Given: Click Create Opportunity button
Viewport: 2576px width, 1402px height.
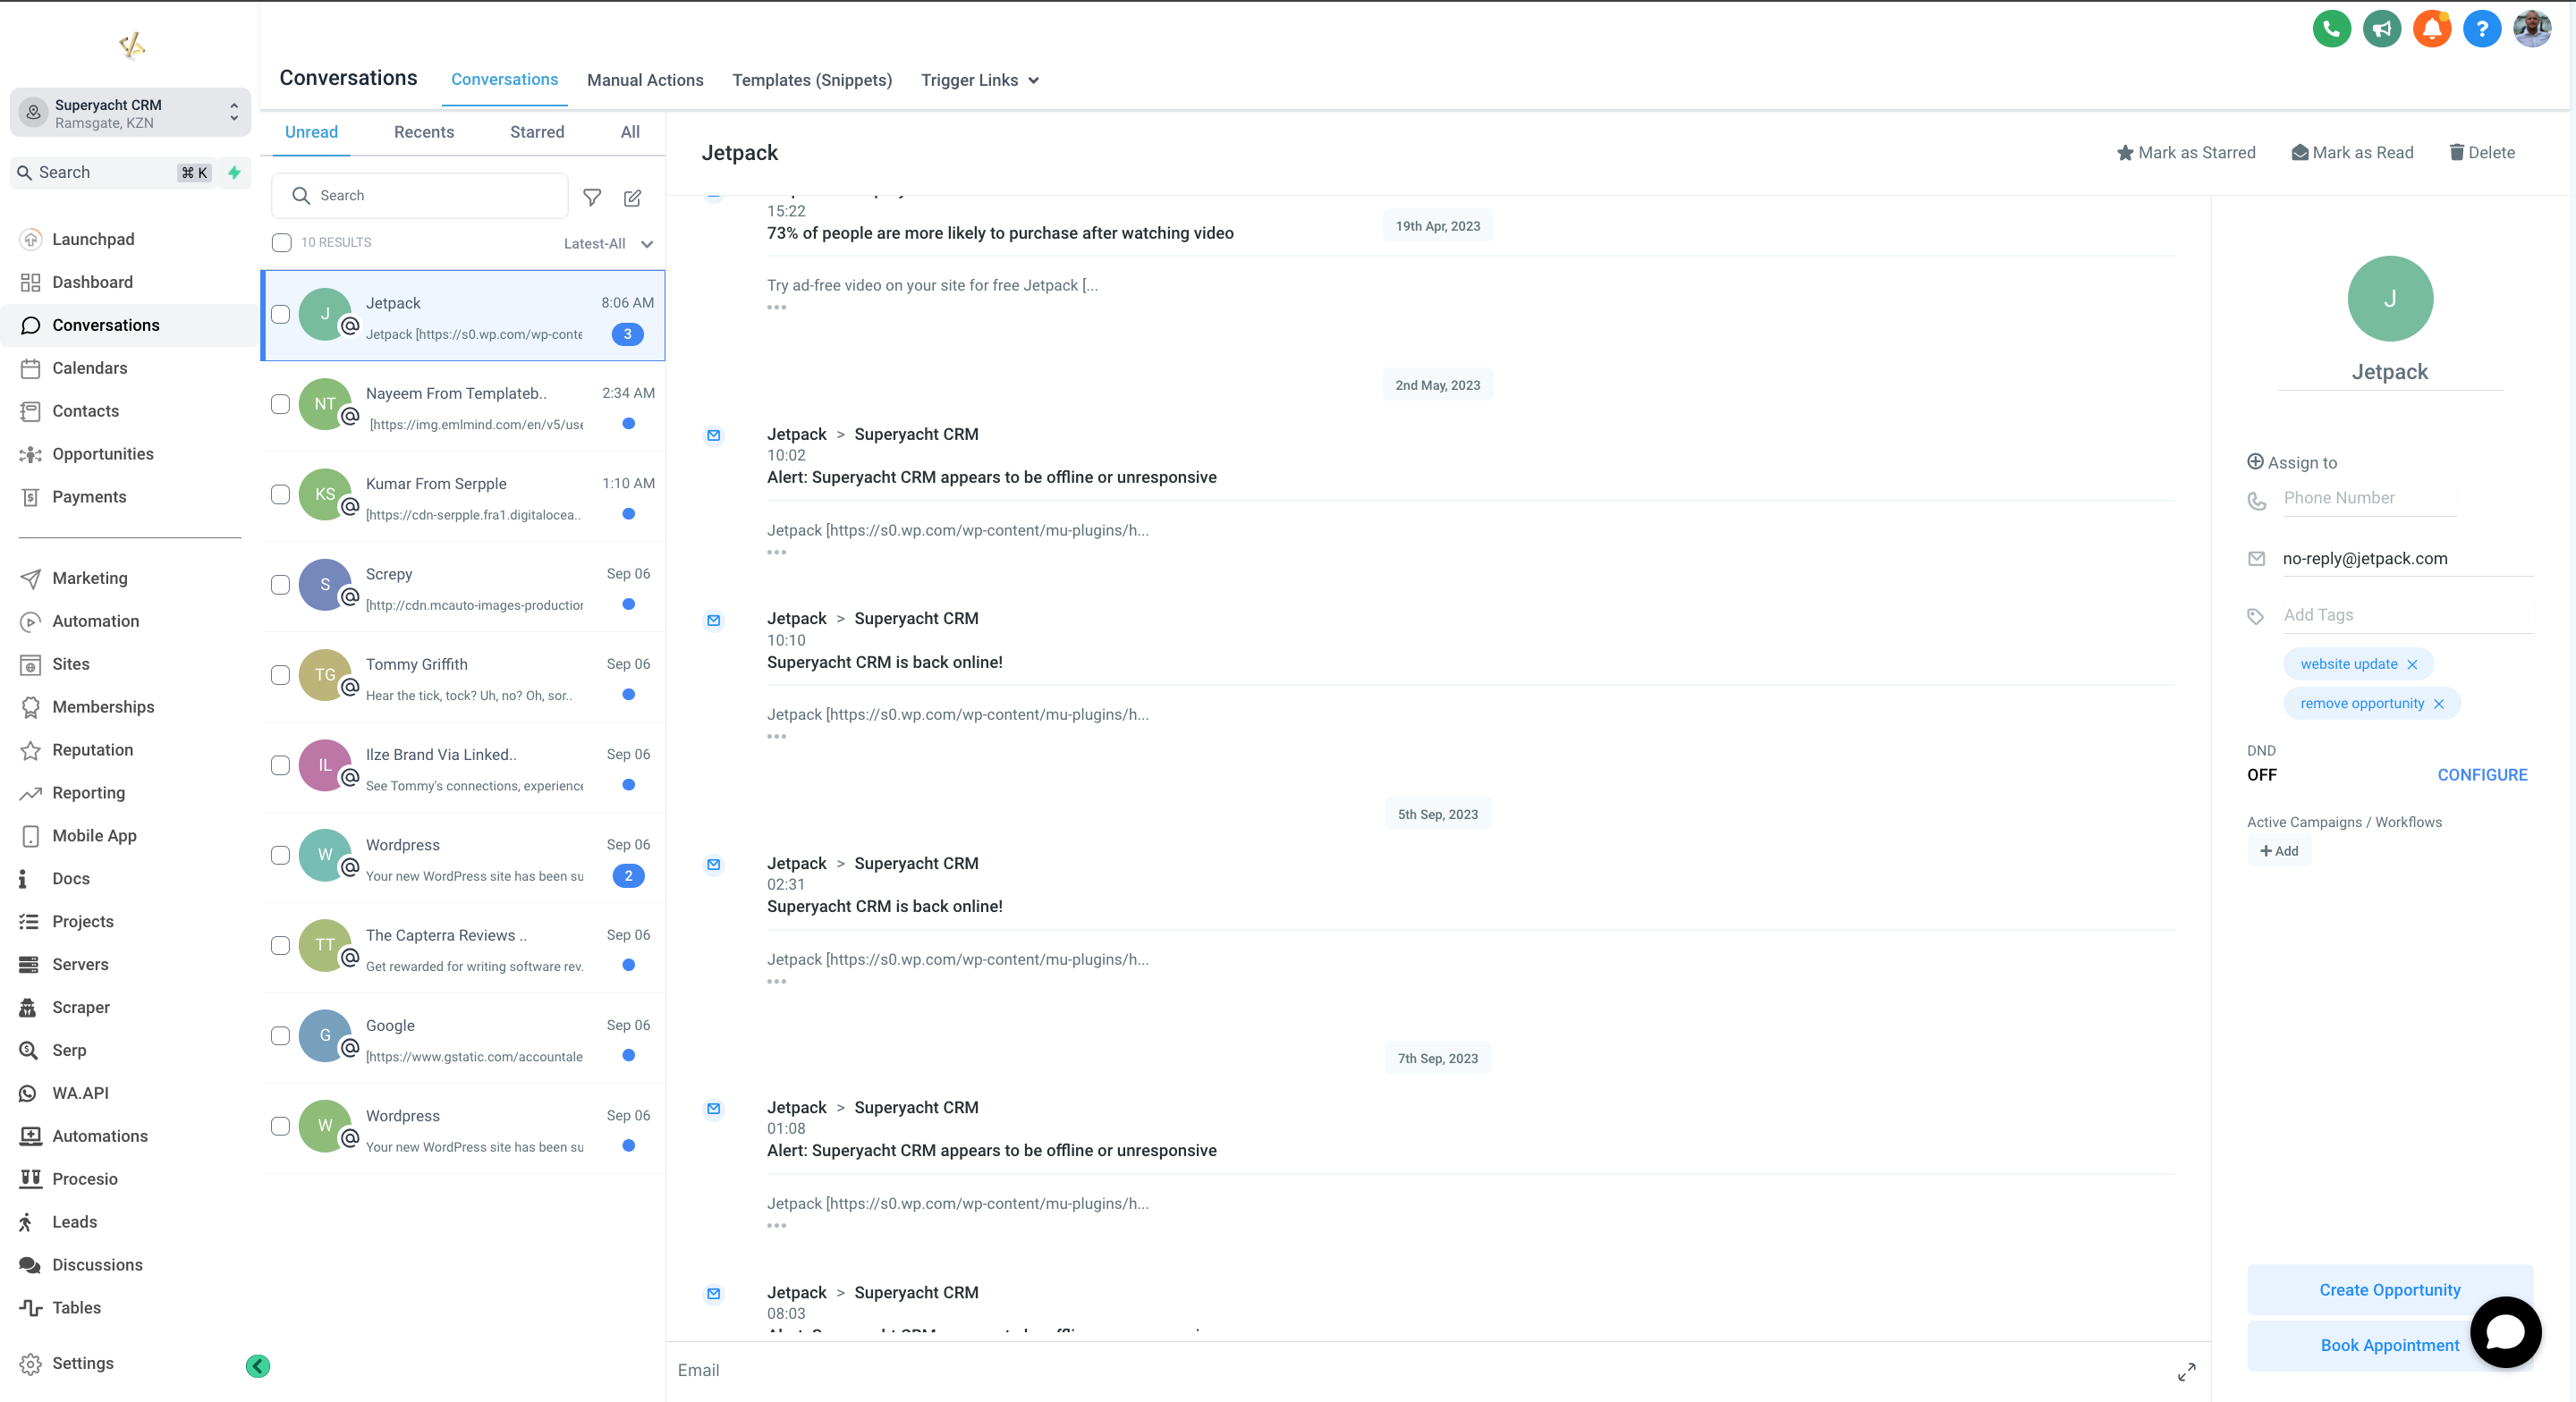Looking at the screenshot, I should [x=2390, y=1290].
